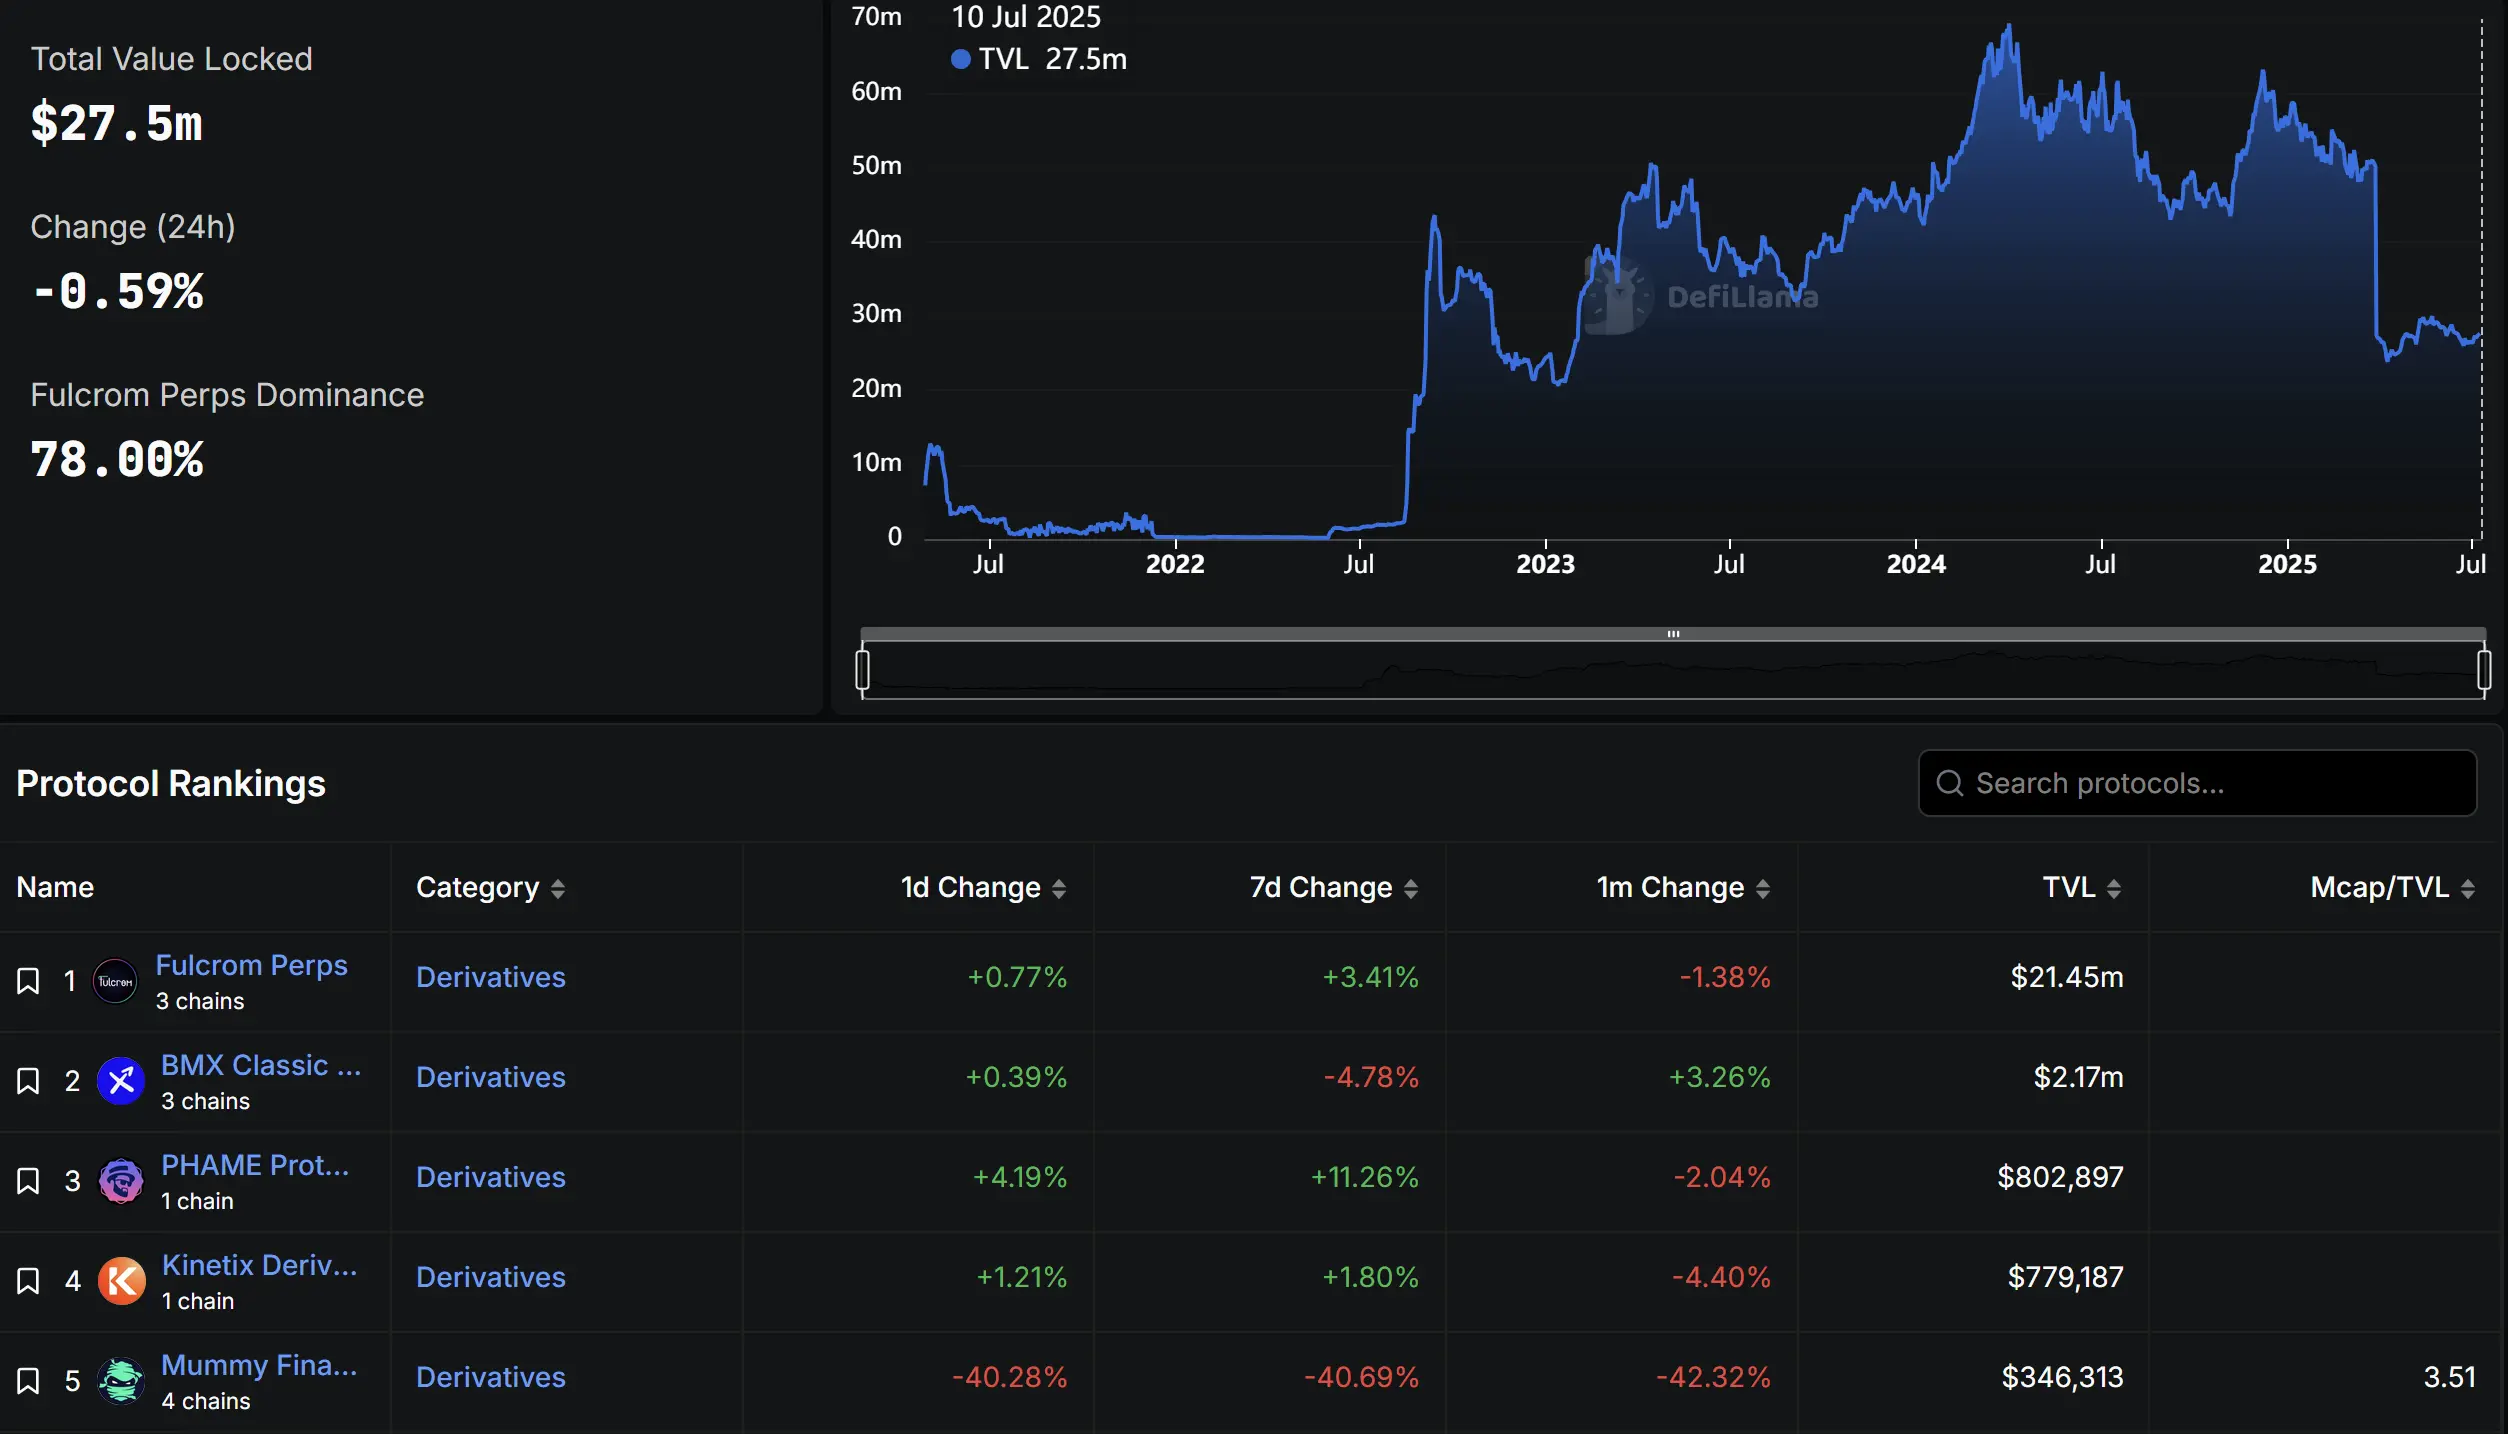Click search magnifier icon in protocols box
The image size is (2508, 1434).
click(1950, 783)
